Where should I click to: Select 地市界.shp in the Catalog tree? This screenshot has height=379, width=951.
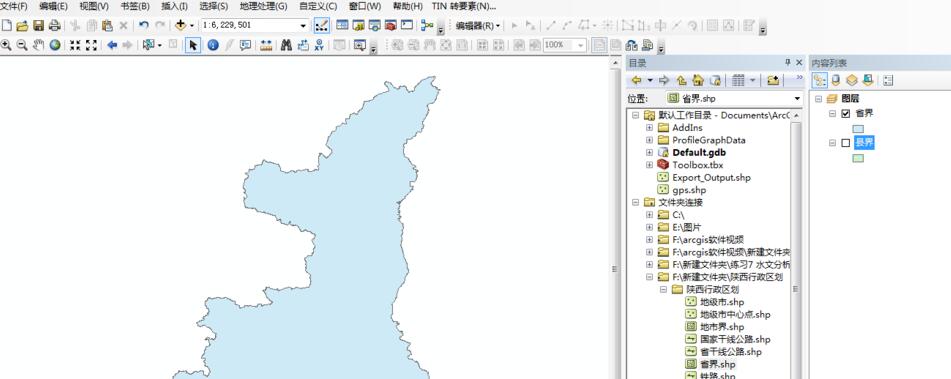pyautogui.click(x=722, y=327)
